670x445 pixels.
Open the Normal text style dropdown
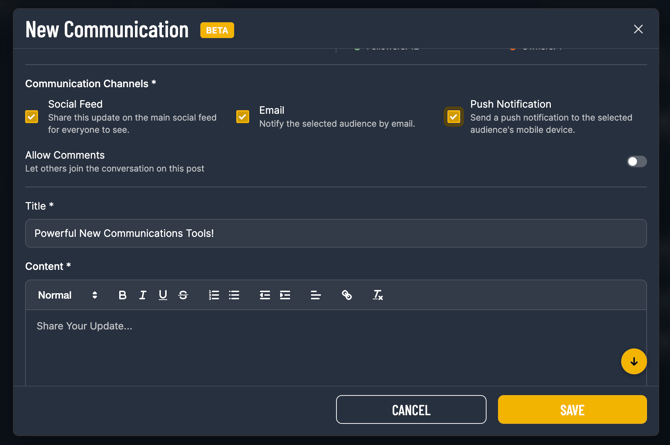point(67,295)
